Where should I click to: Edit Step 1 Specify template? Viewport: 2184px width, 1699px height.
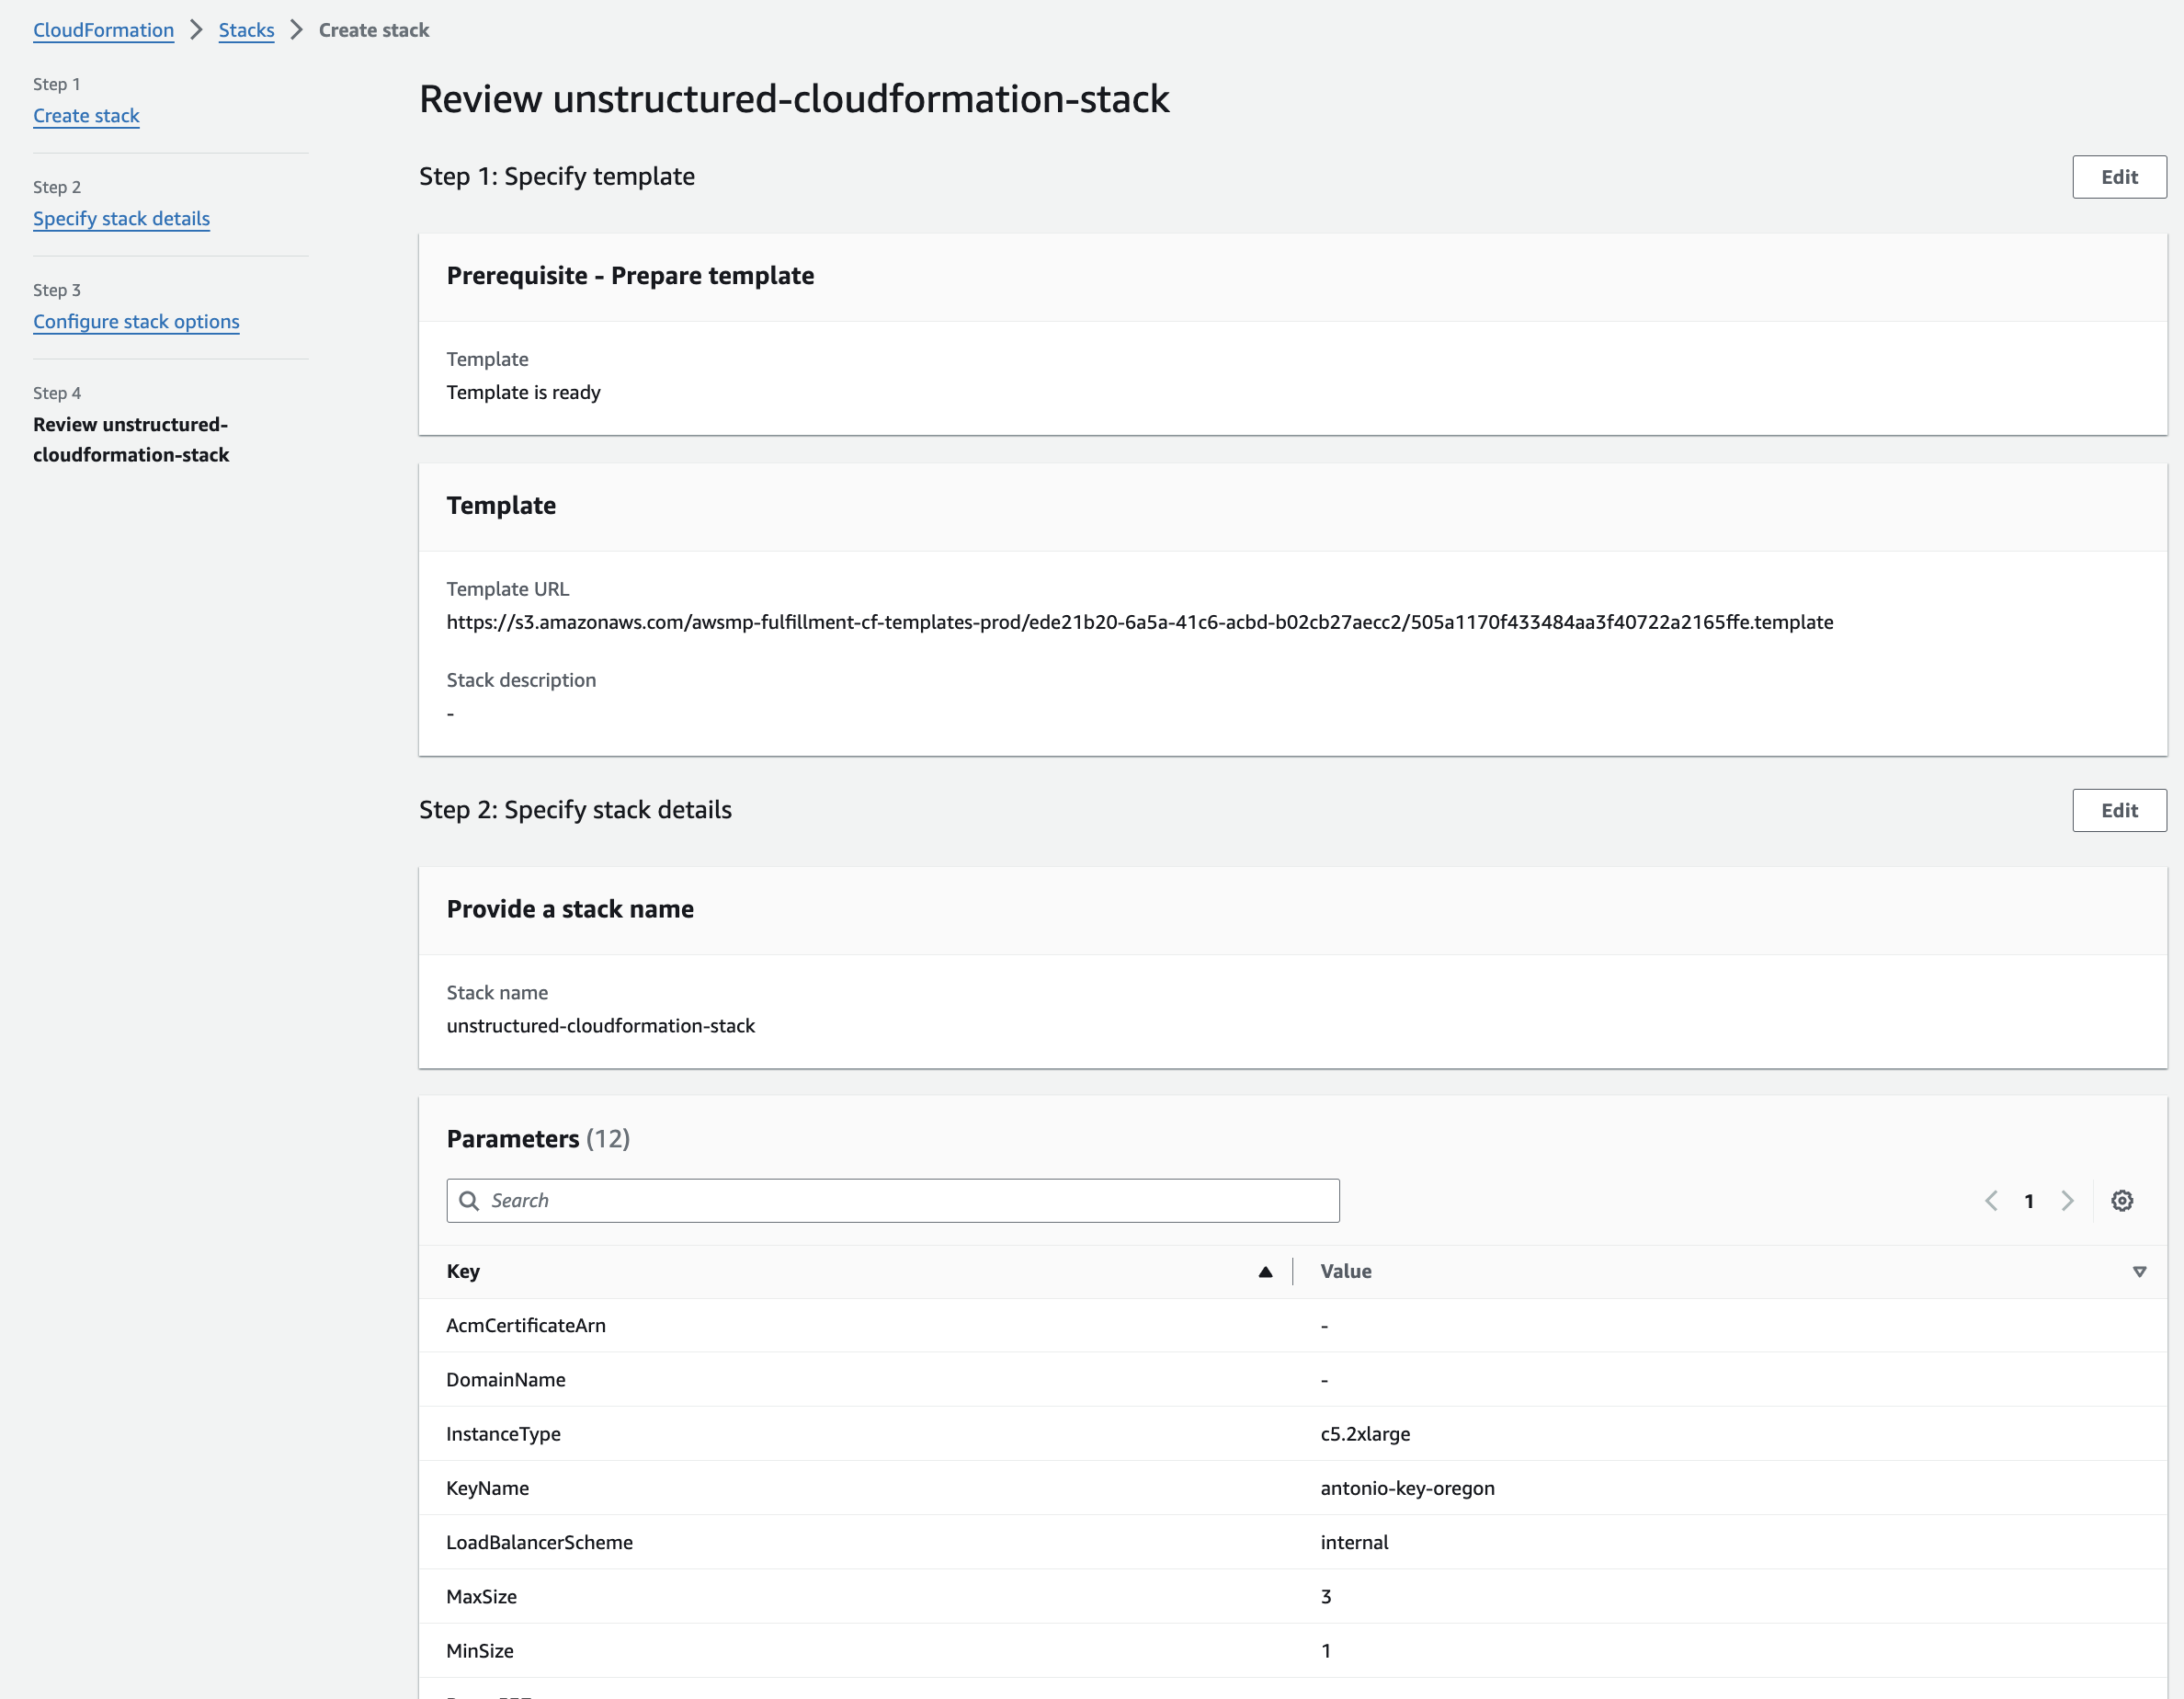[2118, 177]
